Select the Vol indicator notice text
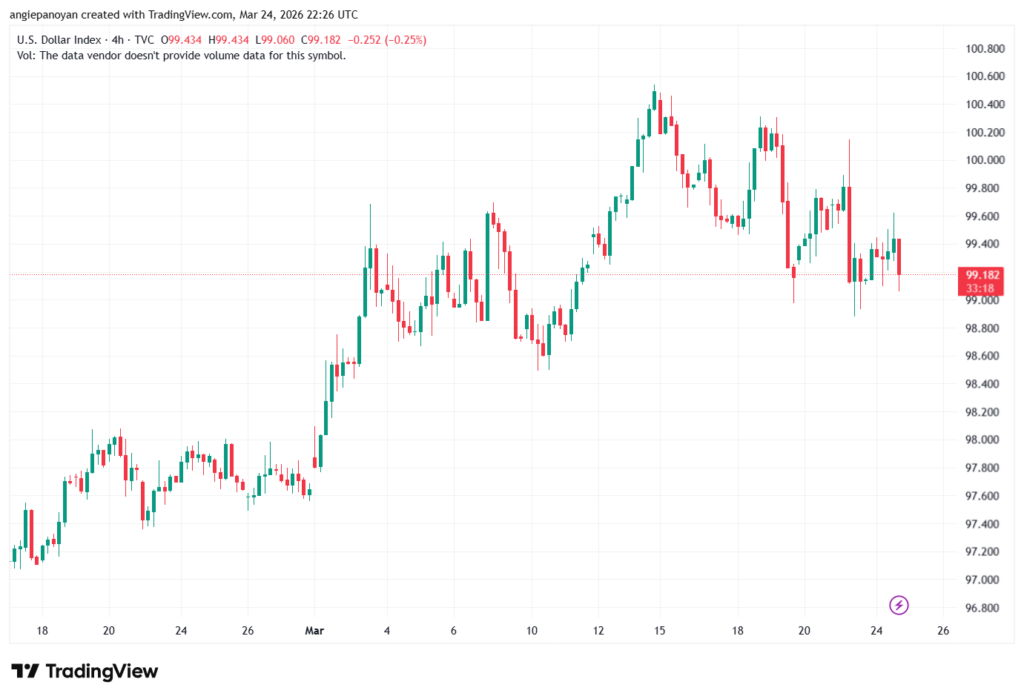This screenshot has height=699, width=1024. [182, 56]
